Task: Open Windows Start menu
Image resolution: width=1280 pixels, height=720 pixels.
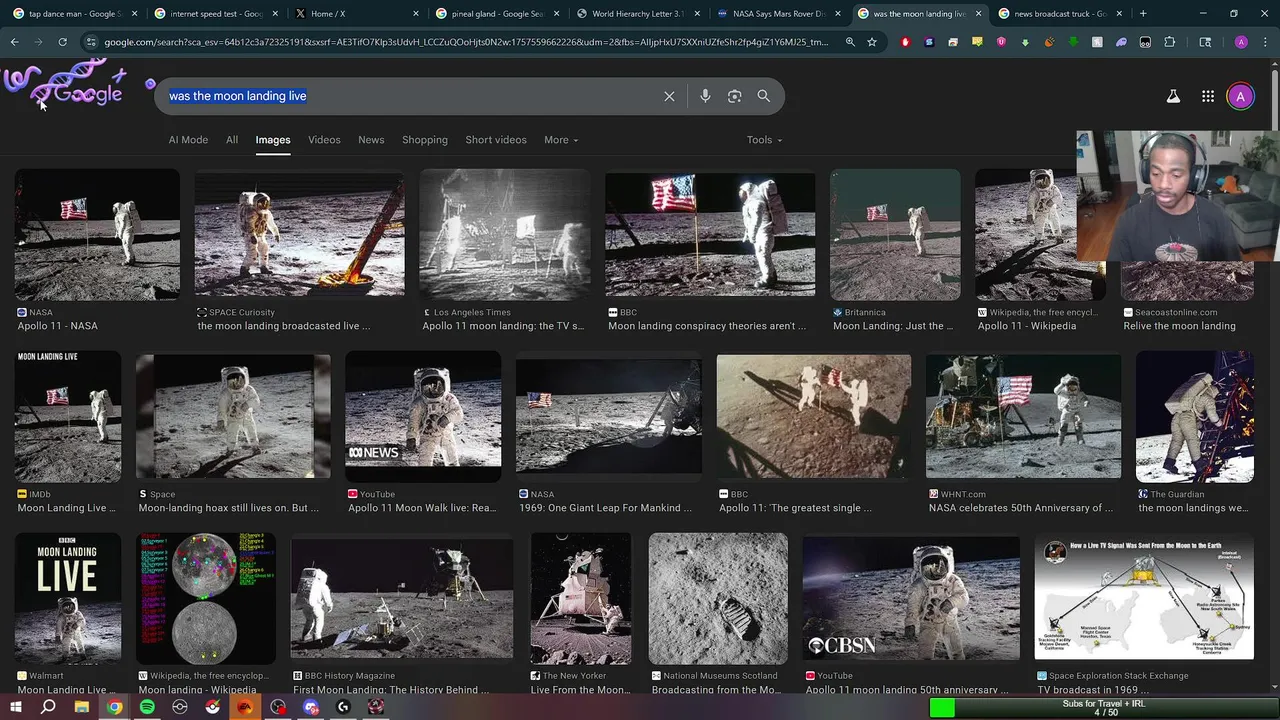Action: 15,707
